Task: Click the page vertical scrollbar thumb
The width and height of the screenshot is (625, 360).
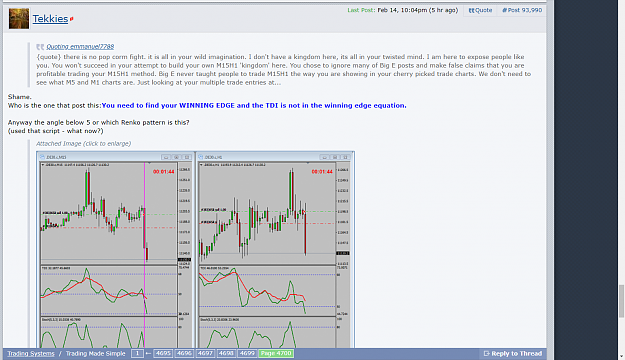Action: point(621,301)
